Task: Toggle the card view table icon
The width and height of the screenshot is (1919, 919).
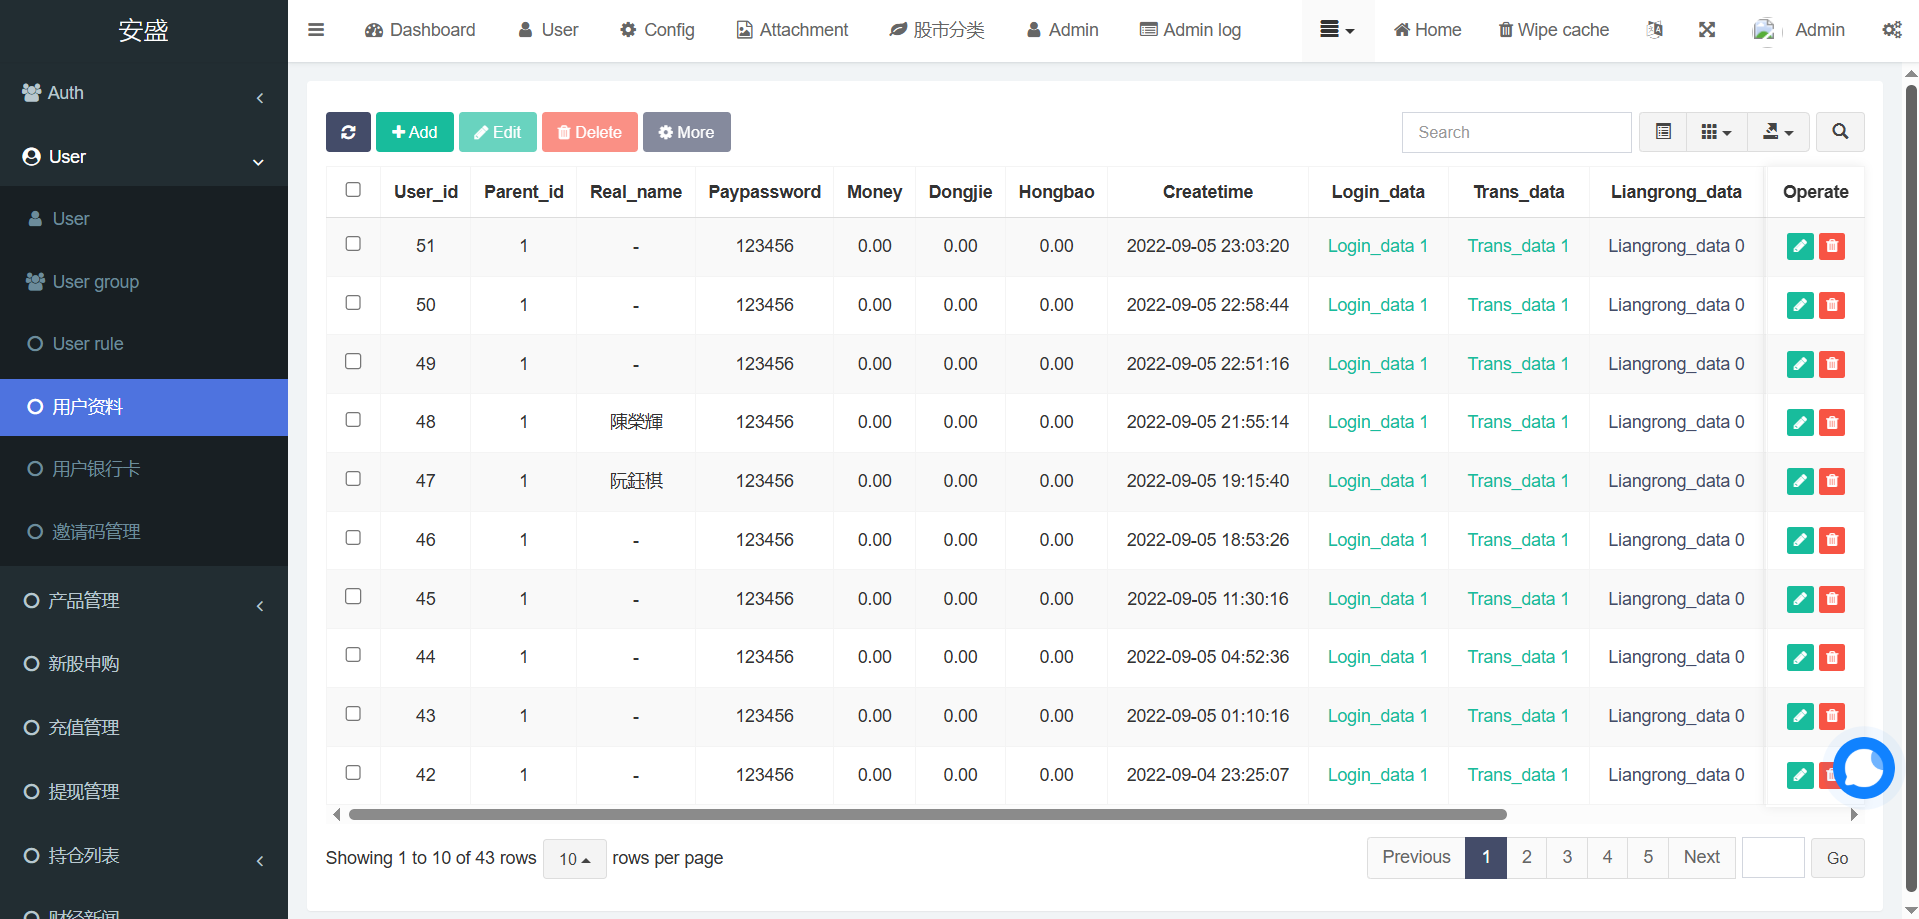Action: click(1663, 132)
